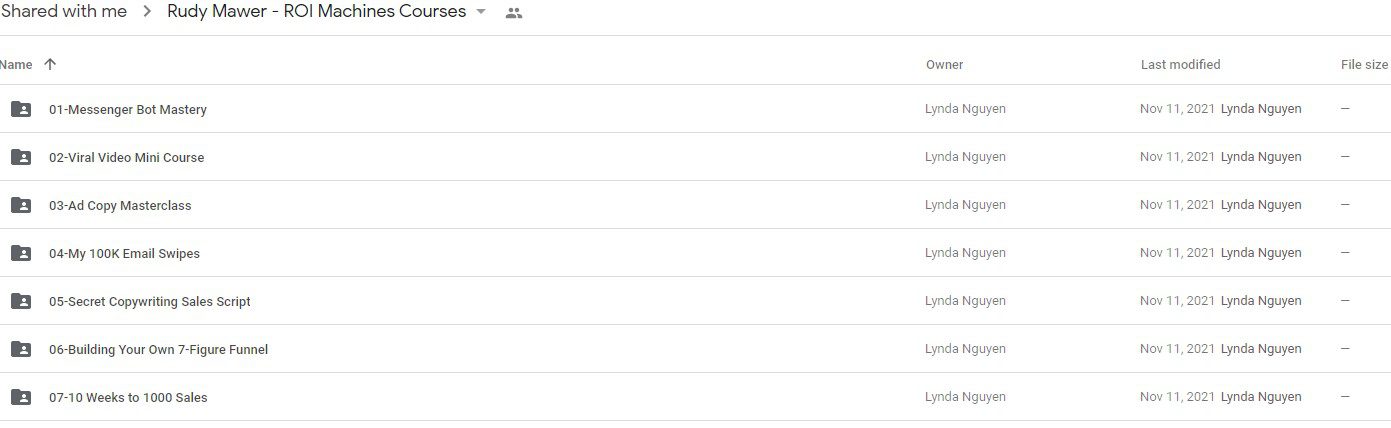Click the shared folder icon for 01-Messenger Bot Mastery
This screenshot has height=428, width=1391.
pyautogui.click(x=21, y=109)
